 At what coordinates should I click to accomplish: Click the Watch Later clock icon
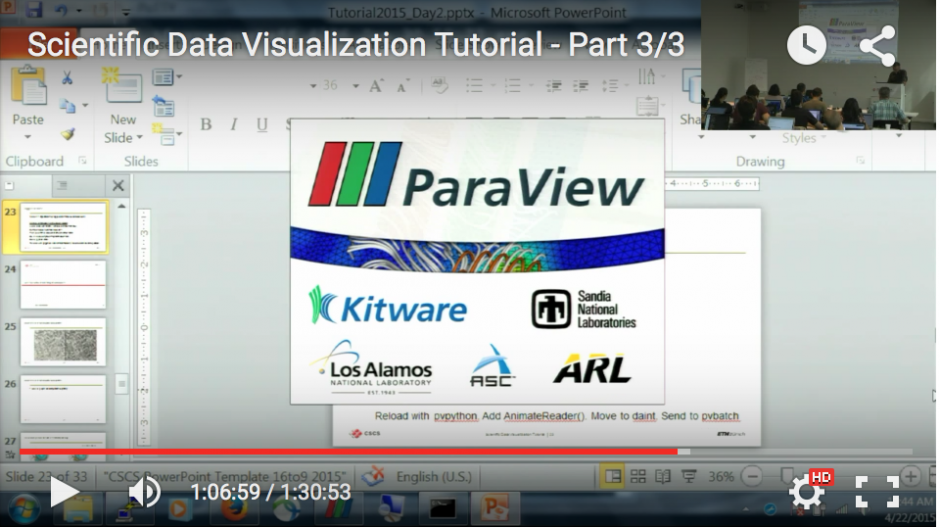806,45
